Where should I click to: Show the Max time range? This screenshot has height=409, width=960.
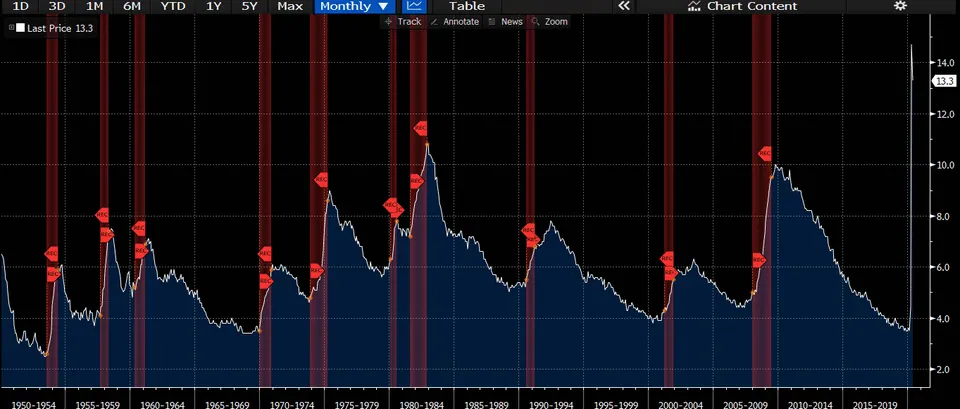290,6
